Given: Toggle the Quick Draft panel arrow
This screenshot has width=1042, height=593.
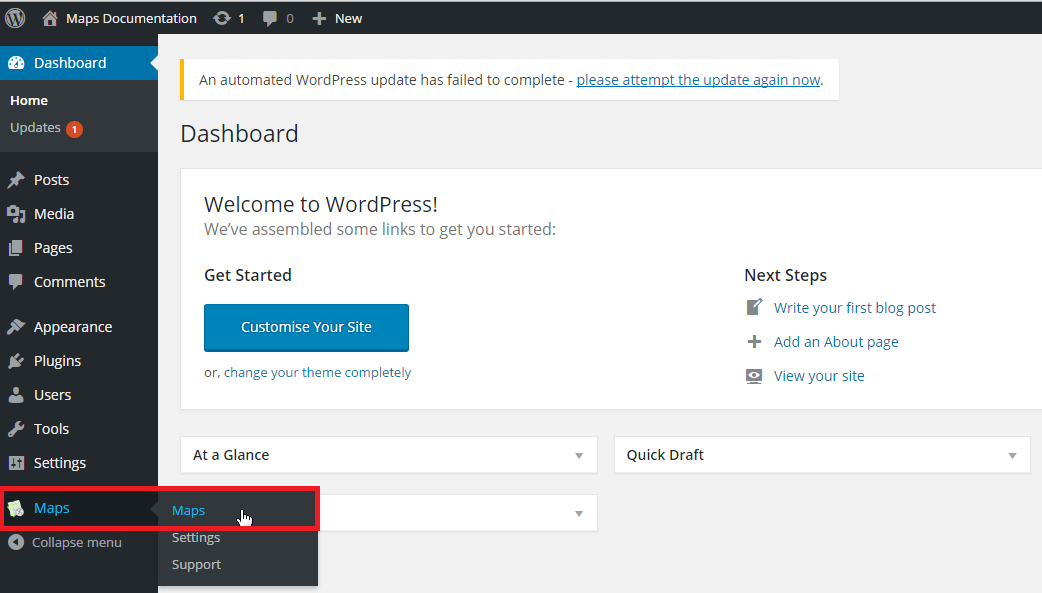Looking at the screenshot, I should tap(1012, 455).
